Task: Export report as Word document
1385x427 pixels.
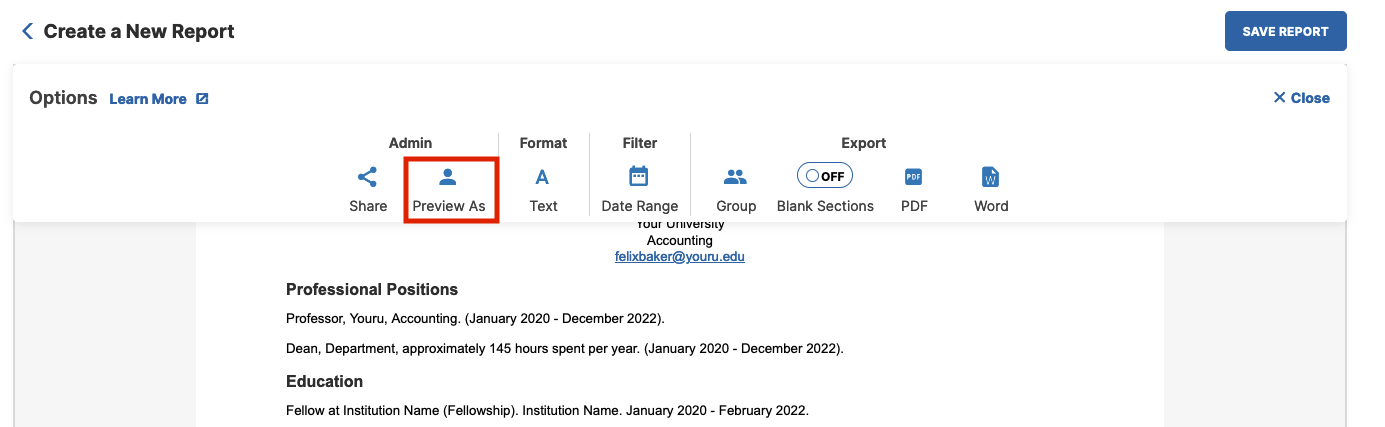Action: (991, 177)
